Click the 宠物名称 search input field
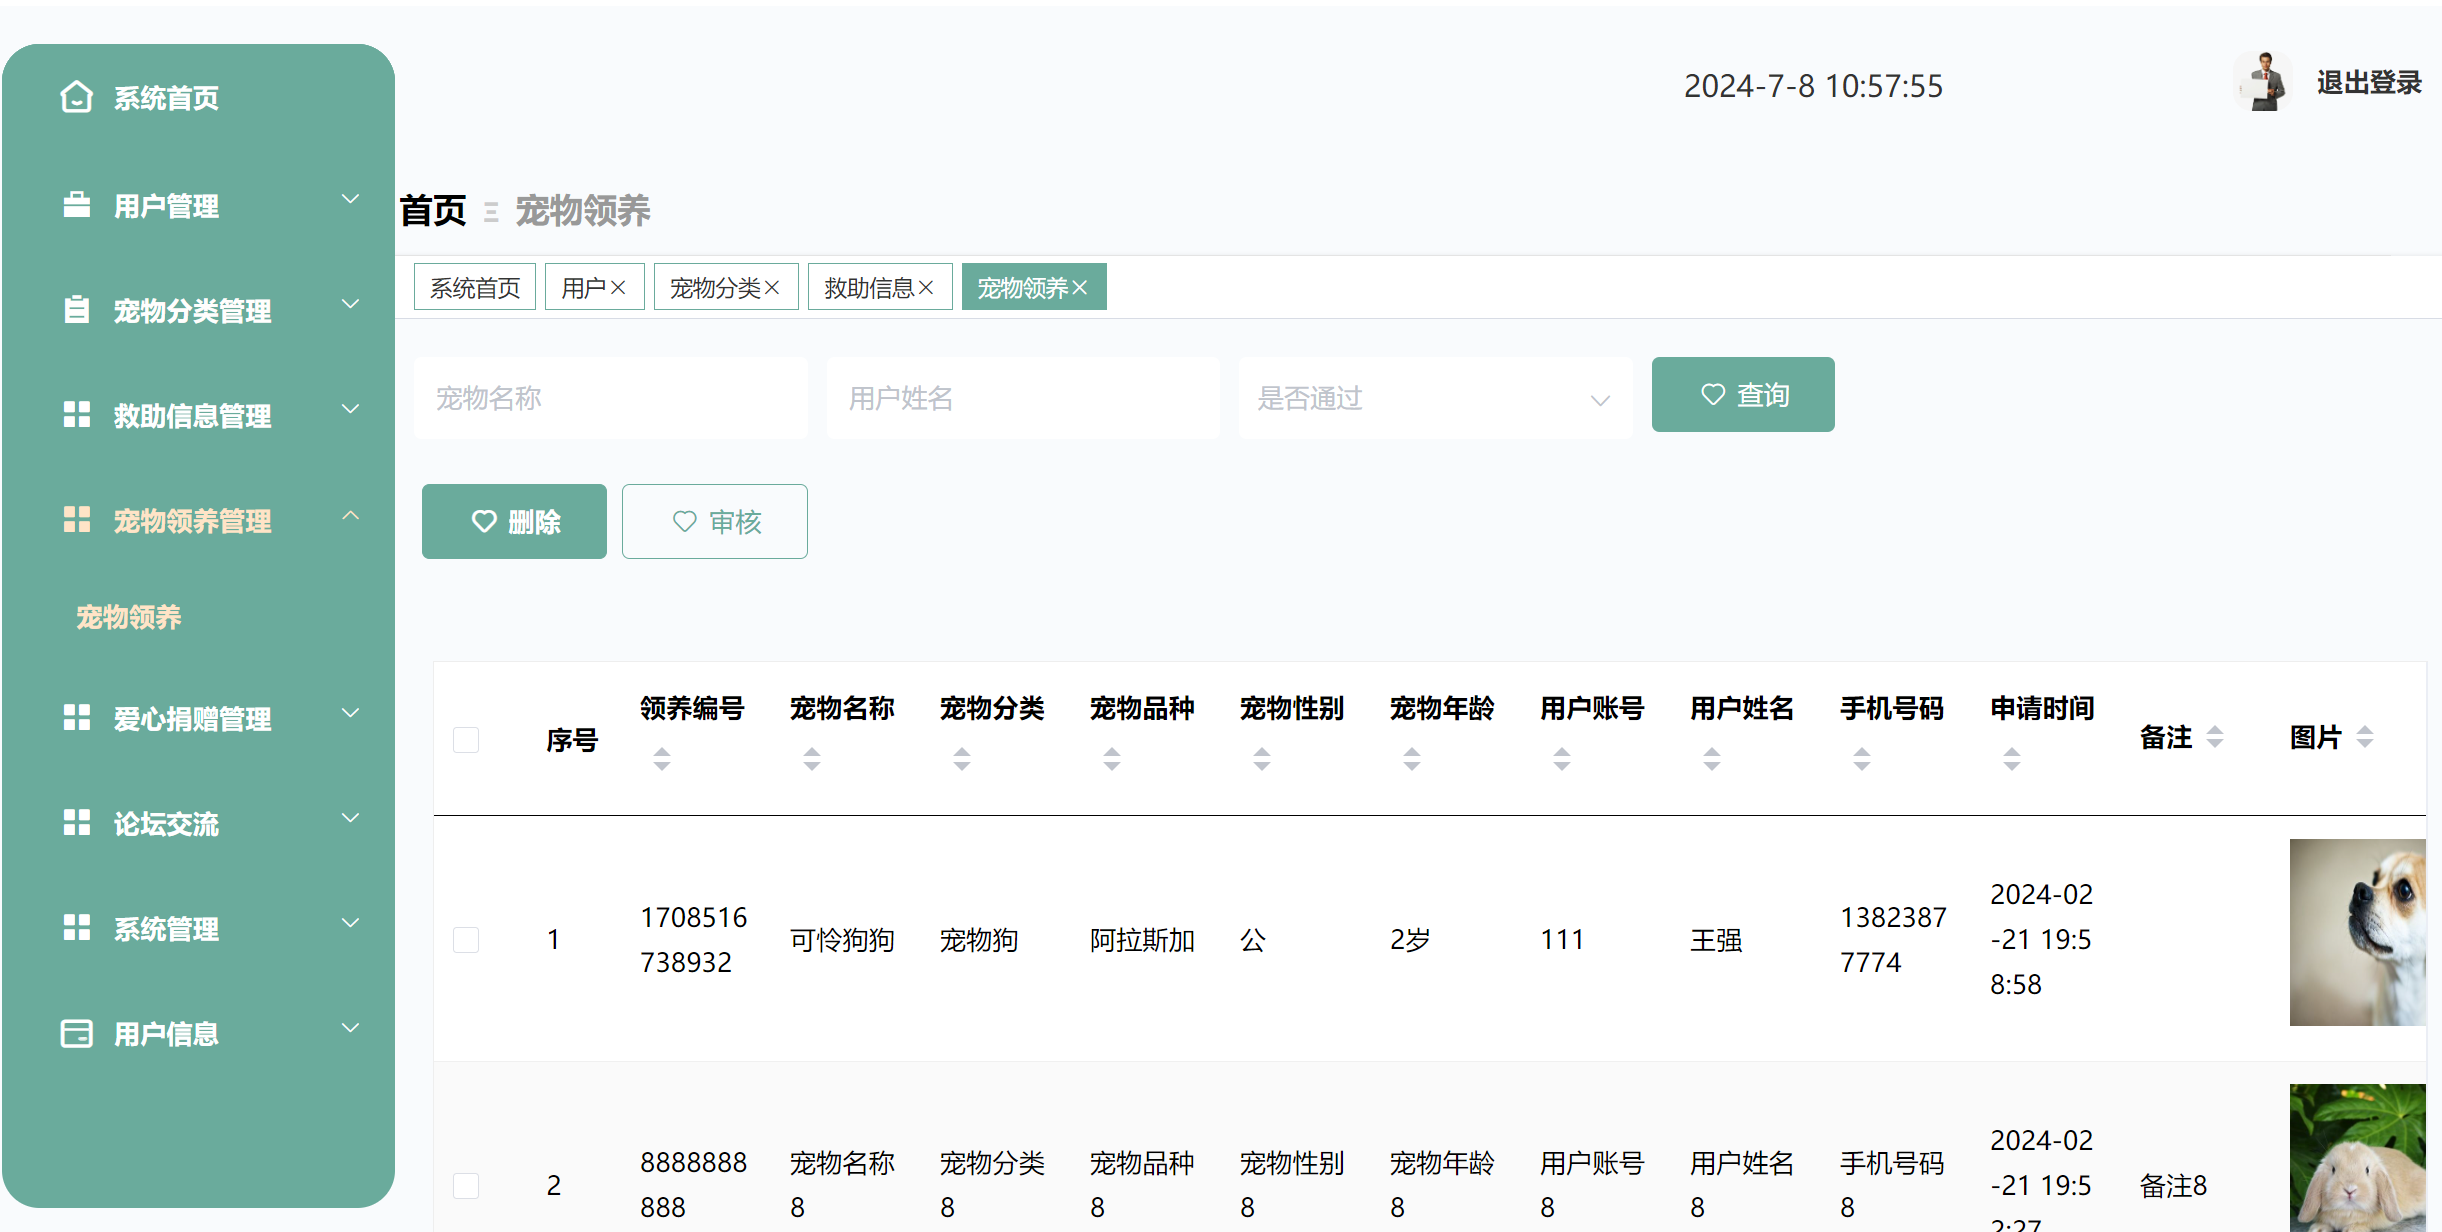Viewport: 2442px width, 1232px height. 610,398
